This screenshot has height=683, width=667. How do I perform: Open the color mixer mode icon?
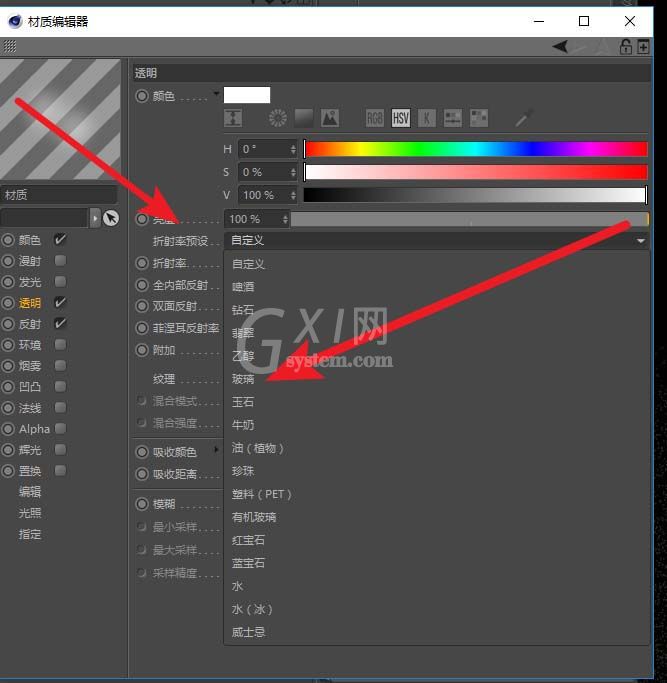pos(453,118)
